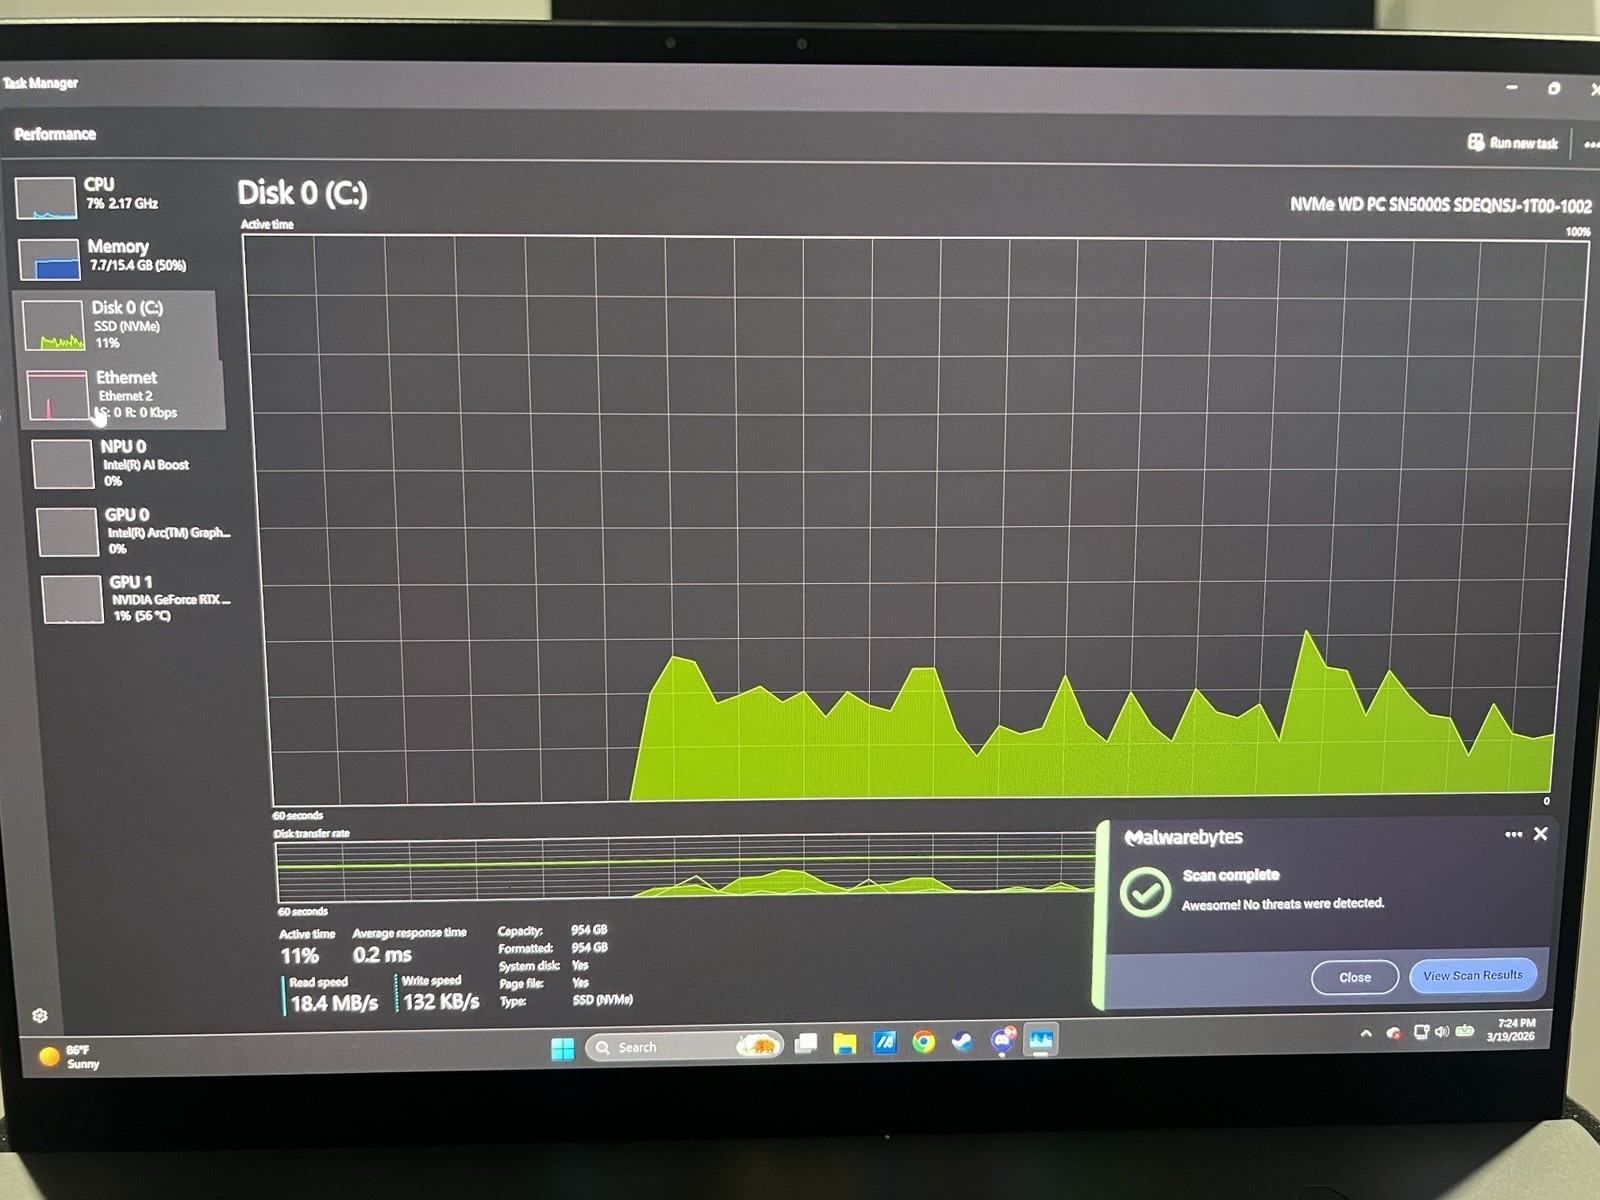1600x1200 pixels.
Task: Dismiss Malwarebytes popup with X icon
Action: tap(1541, 833)
